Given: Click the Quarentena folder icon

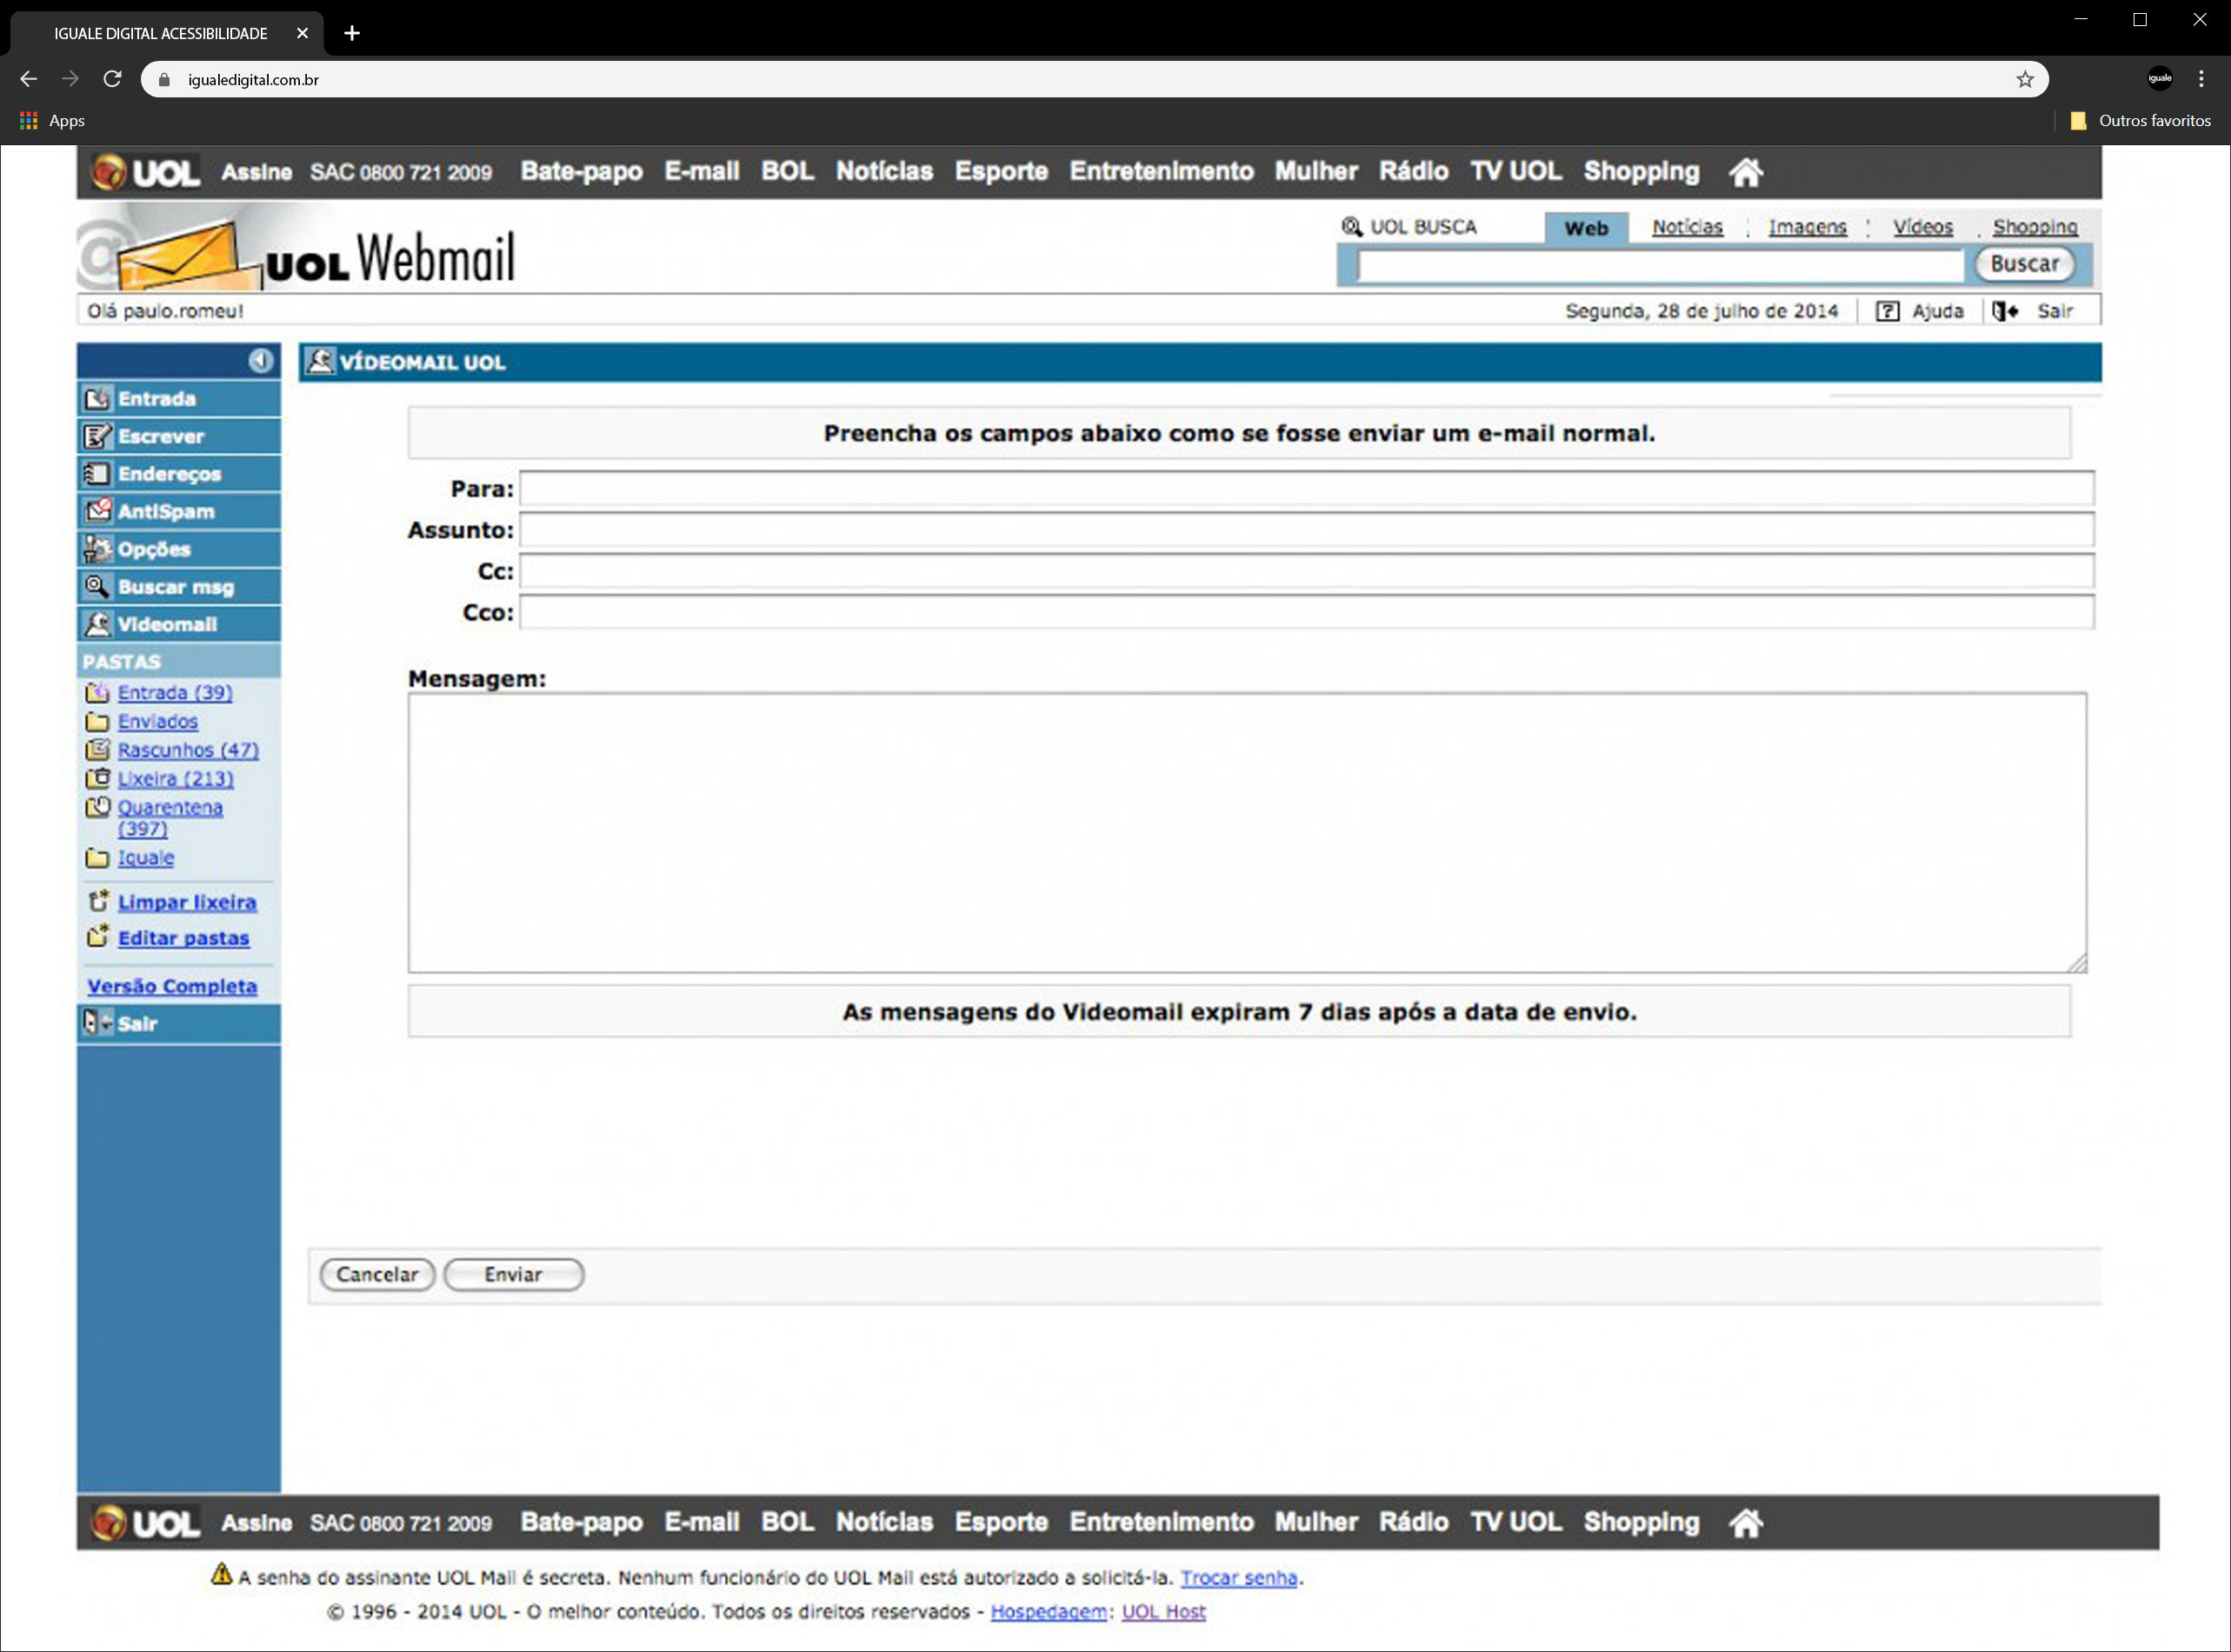Looking at the screenshot, I should click(x=97, y=807).
